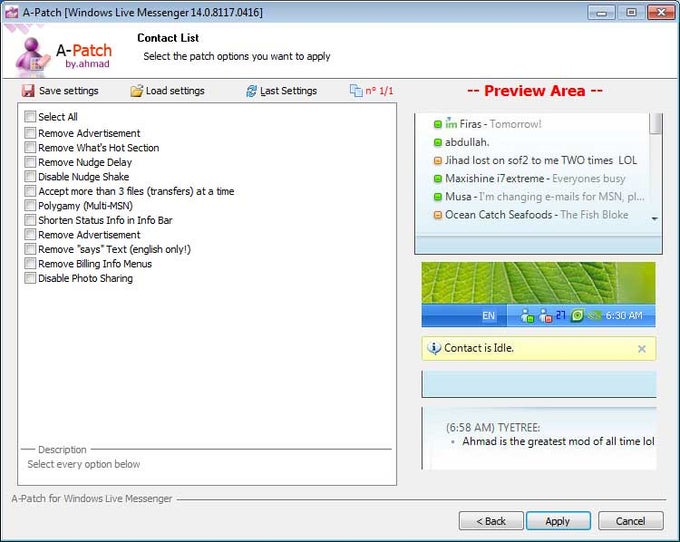Tick Remove "says" Text option
The image size is (680, 542).
[30, 249]
